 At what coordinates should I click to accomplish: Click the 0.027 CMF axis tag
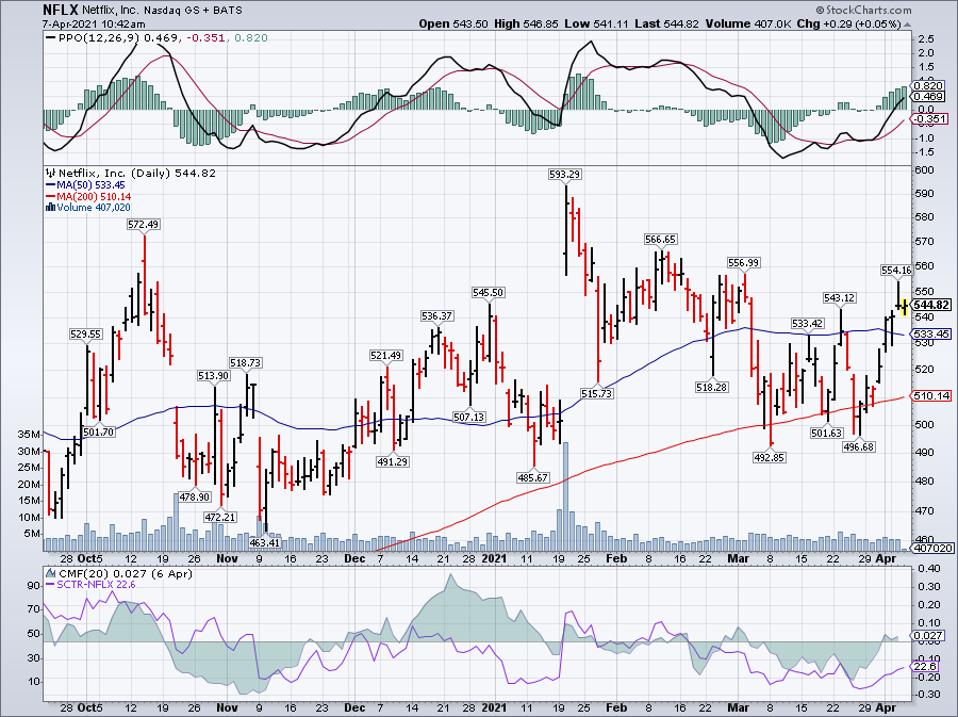point(928,635)
